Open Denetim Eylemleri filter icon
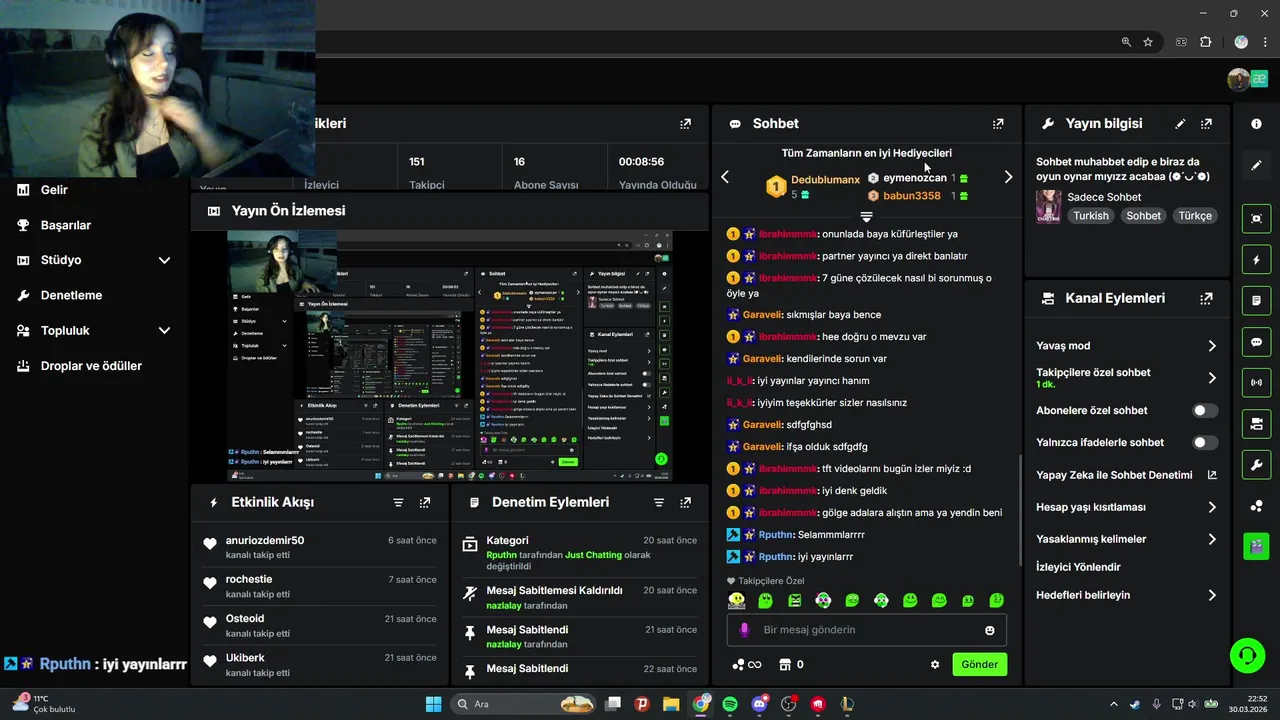 658,502
